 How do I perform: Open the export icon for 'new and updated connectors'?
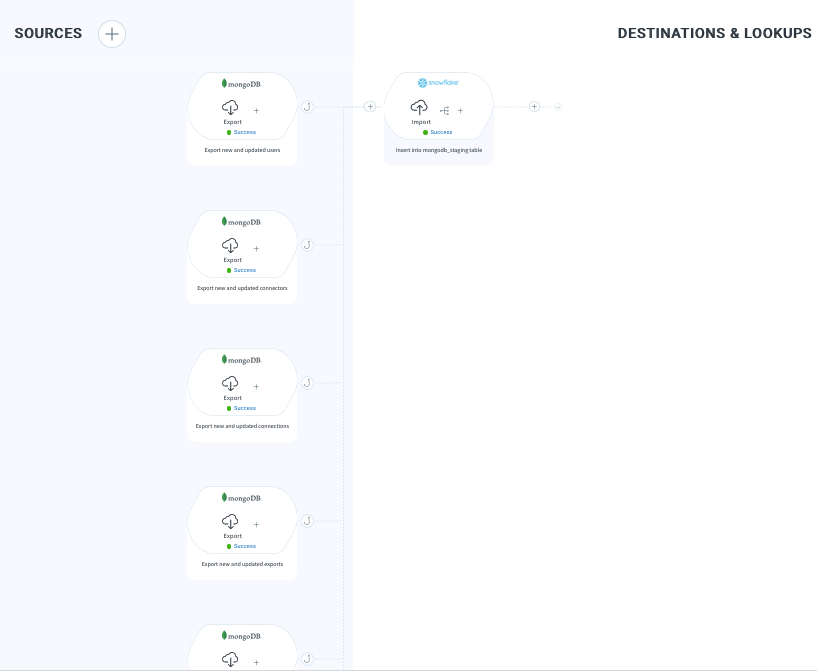(230, 246)
